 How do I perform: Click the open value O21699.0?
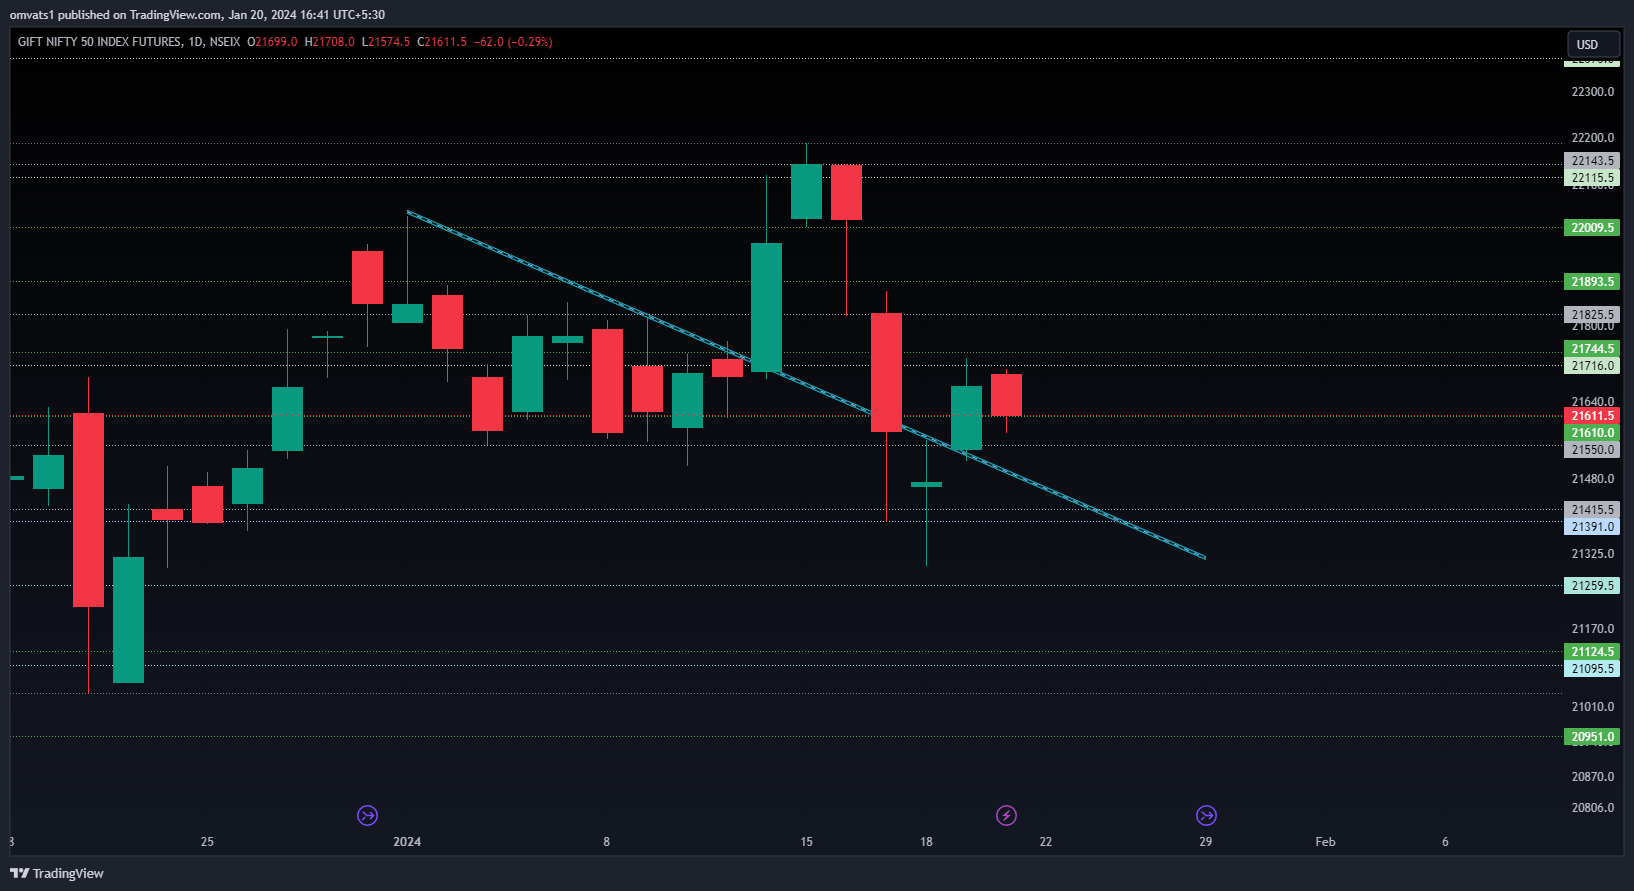pos(272,42)
